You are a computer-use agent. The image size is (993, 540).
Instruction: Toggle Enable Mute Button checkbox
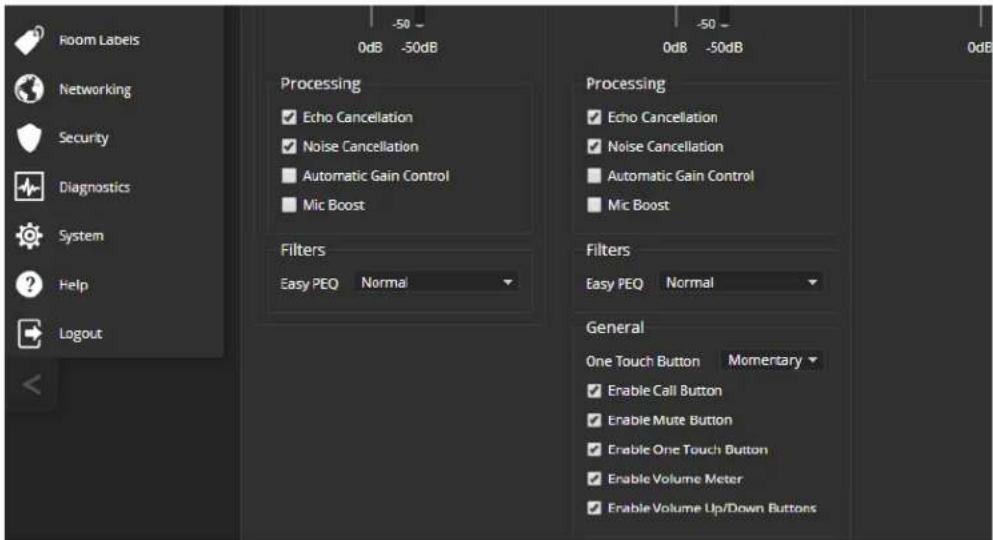[594, 420]
